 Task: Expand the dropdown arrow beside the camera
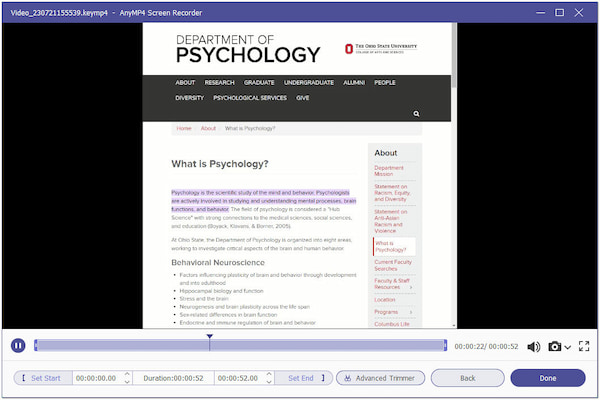568,347
